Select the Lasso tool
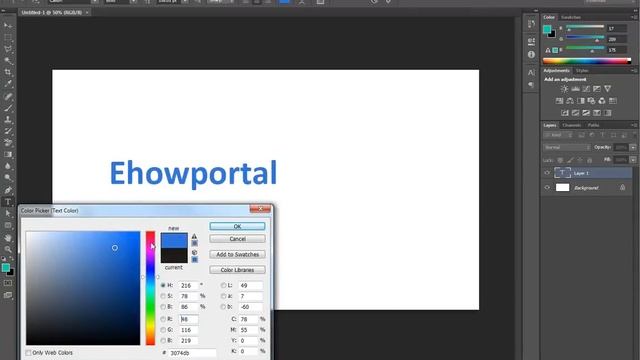 (8, 49)
